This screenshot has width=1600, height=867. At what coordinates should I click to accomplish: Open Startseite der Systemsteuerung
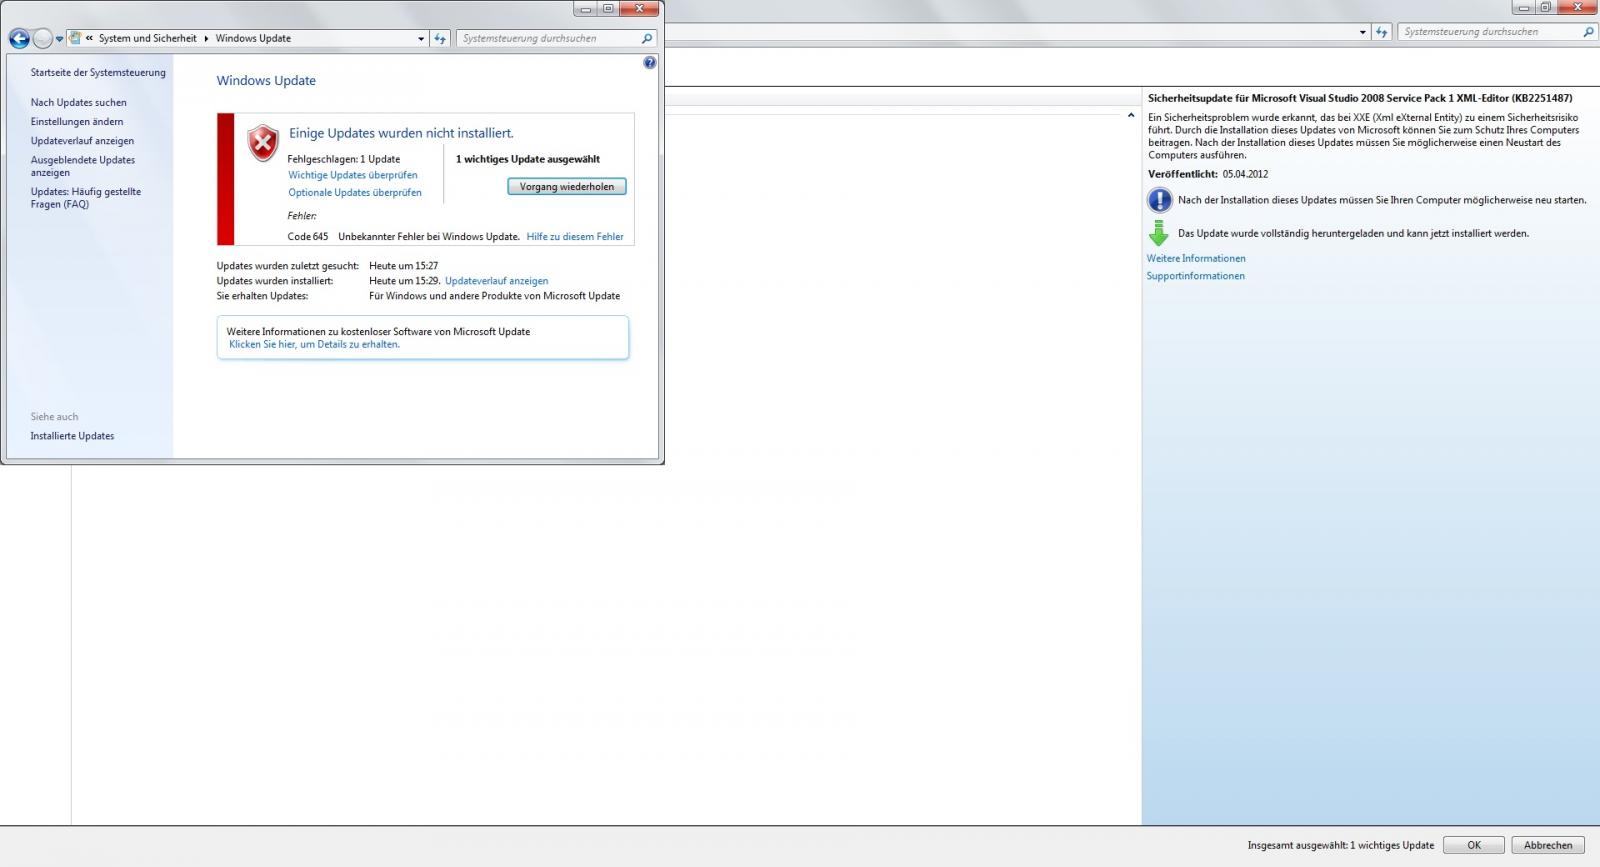(98, 72)
